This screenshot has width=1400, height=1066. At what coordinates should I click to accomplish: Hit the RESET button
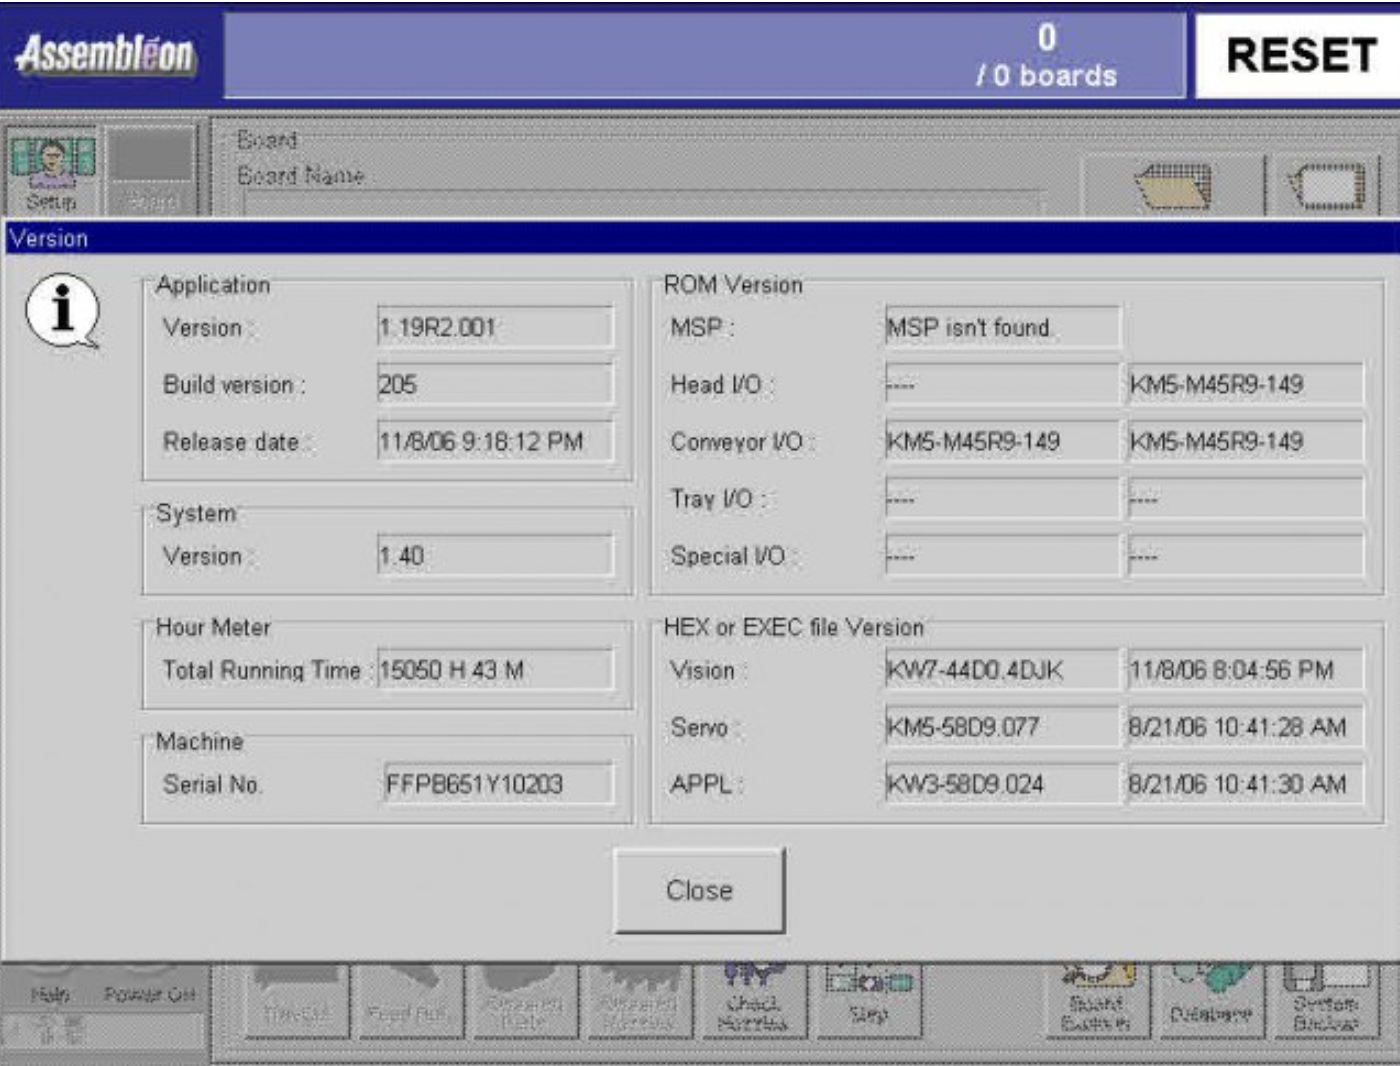1299,55
